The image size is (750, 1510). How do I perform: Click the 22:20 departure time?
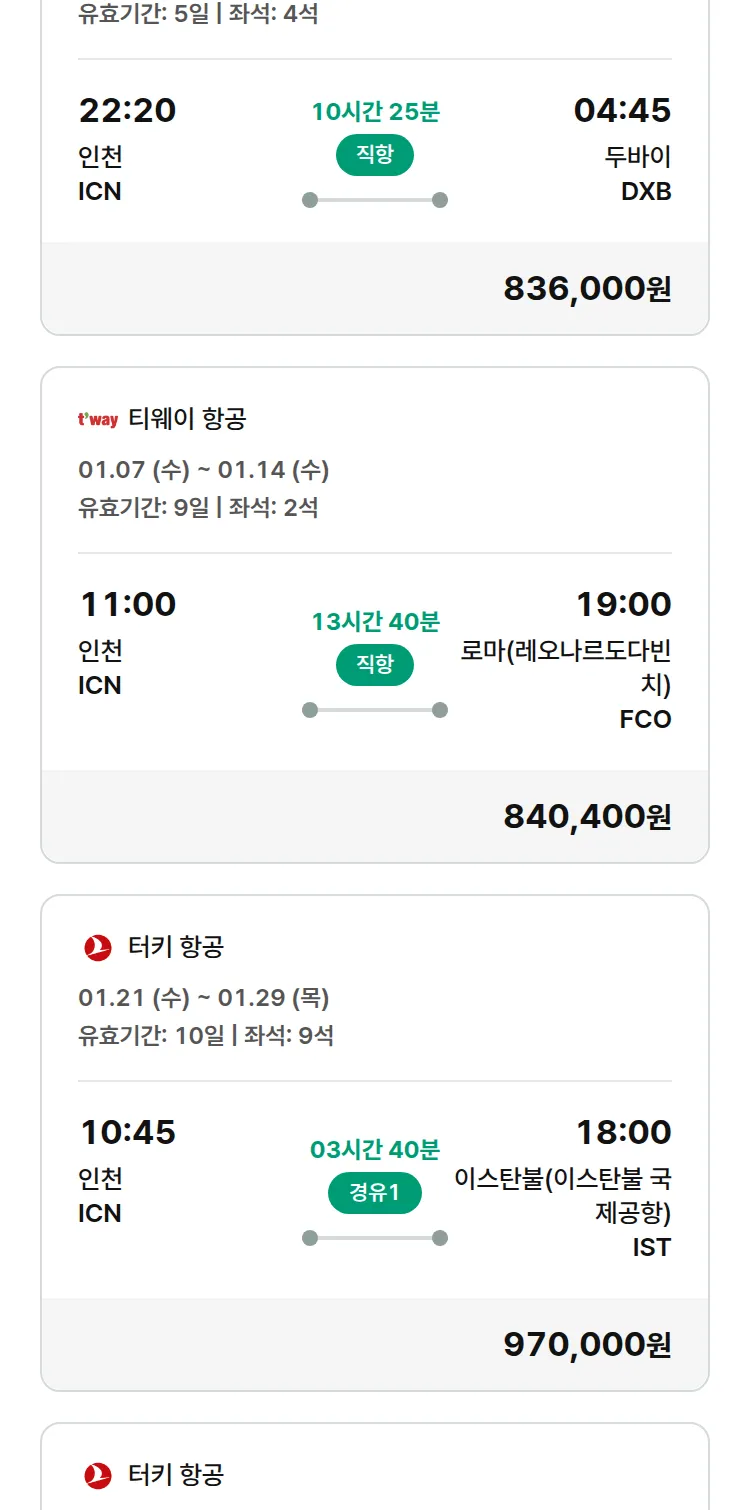coord(128,110)
